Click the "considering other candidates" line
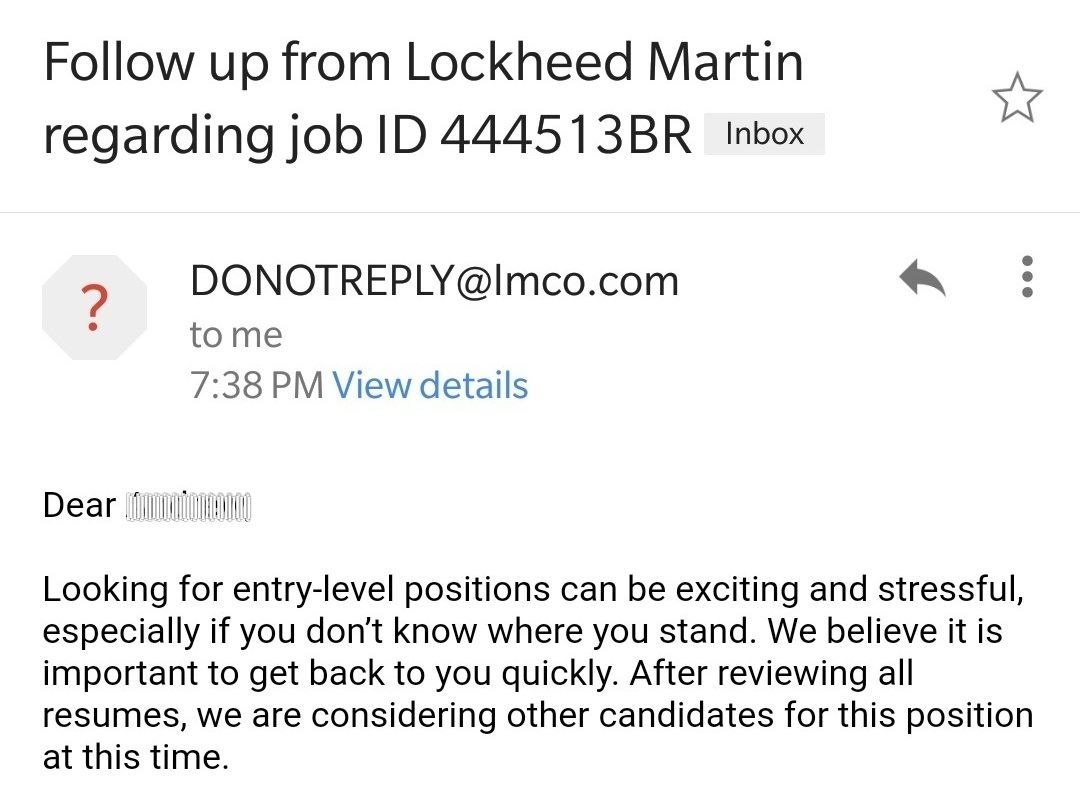The image size is (1080, 809). pyautogui.click(x=538, y=715)
